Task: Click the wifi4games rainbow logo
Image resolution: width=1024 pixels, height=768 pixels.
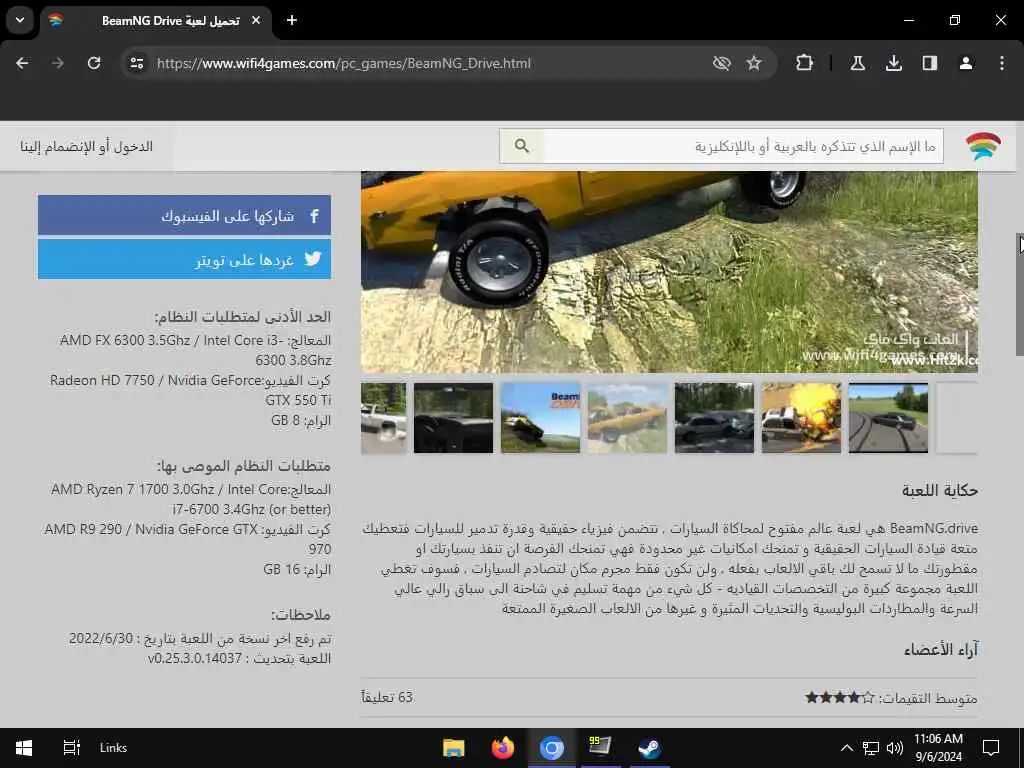Action: tap(984, 146)
